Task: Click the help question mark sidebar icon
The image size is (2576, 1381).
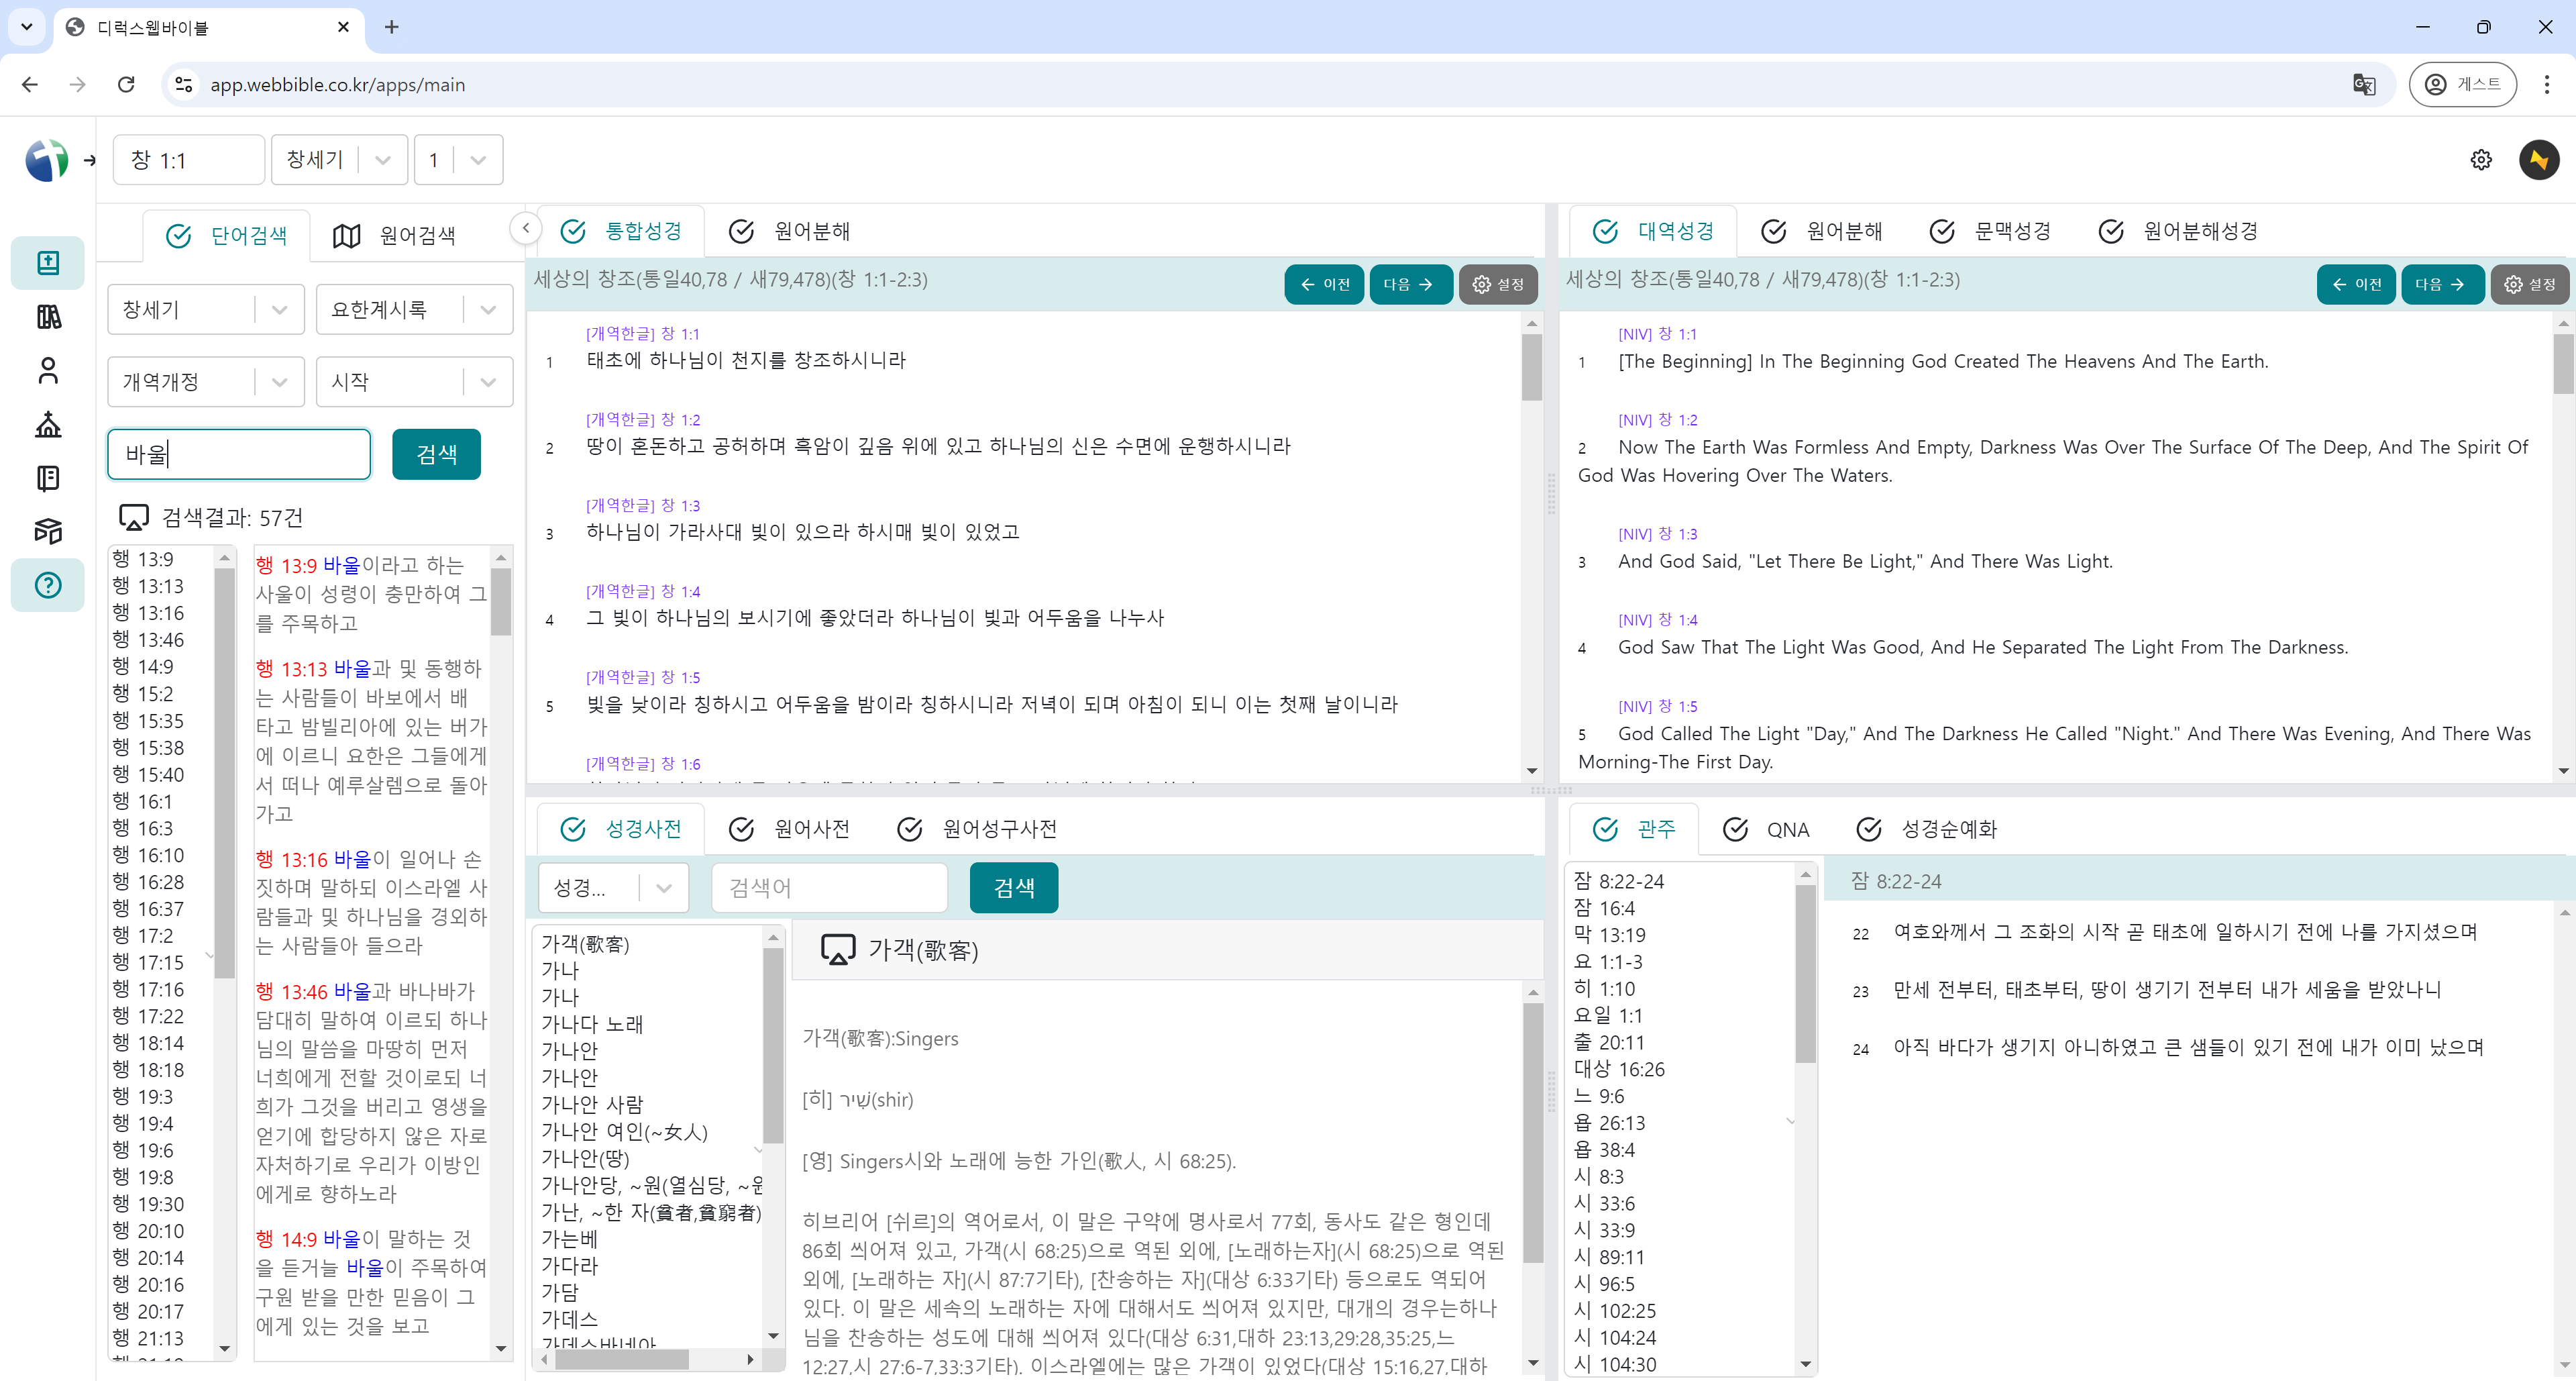Action: (x=47, y=585)
